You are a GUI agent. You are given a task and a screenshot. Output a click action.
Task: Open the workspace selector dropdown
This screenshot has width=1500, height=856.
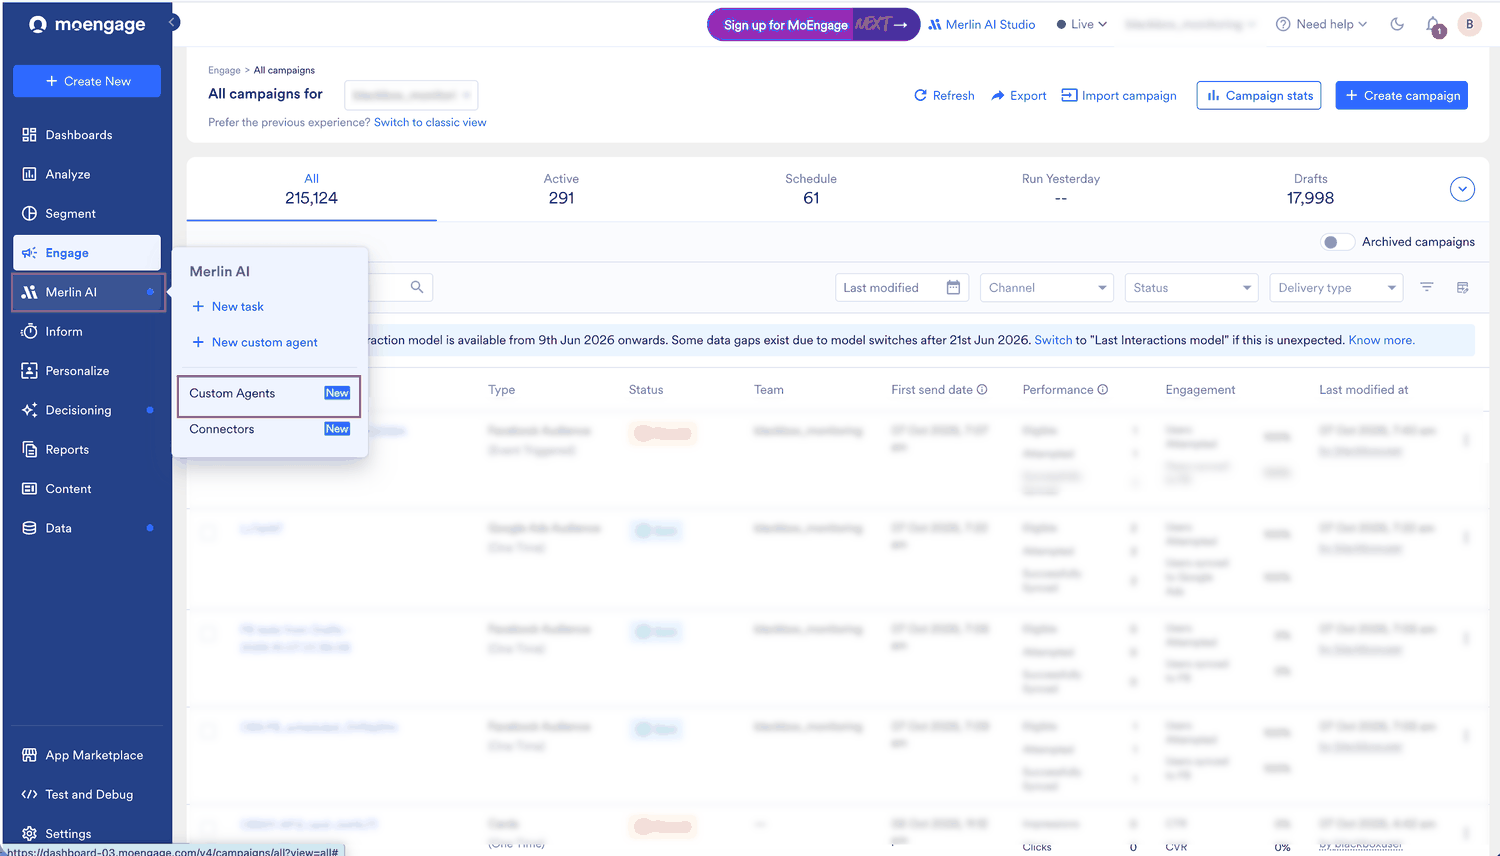[411, 95]
